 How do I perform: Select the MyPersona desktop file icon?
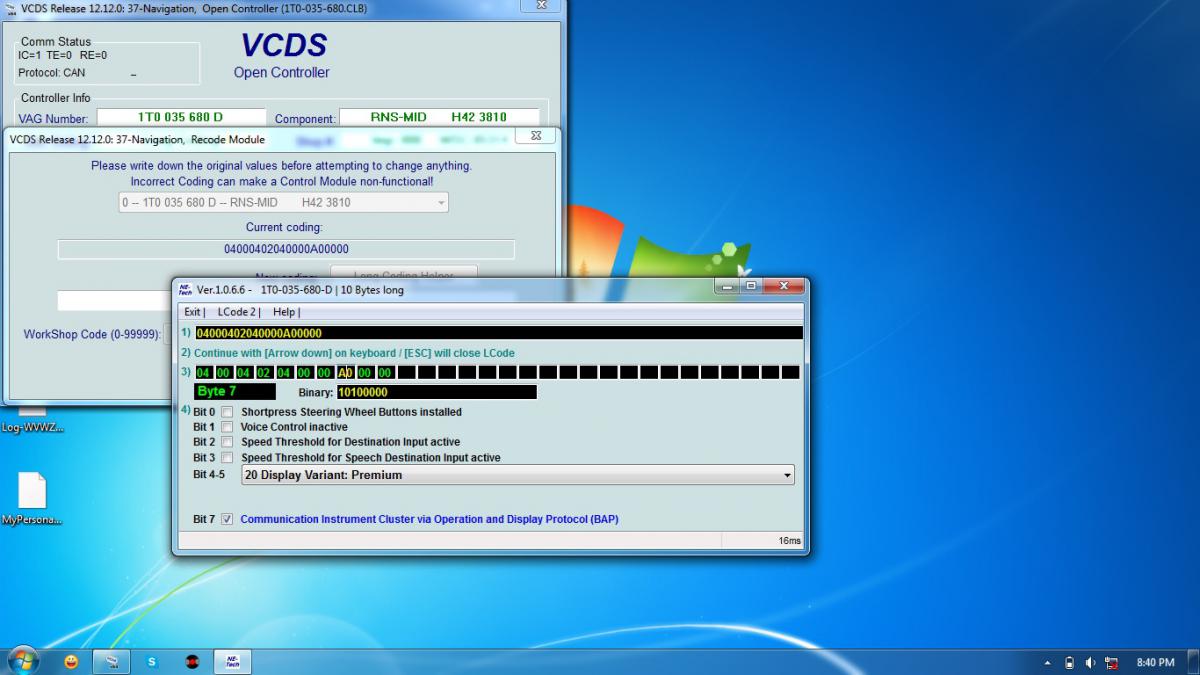tap(32, 498)
